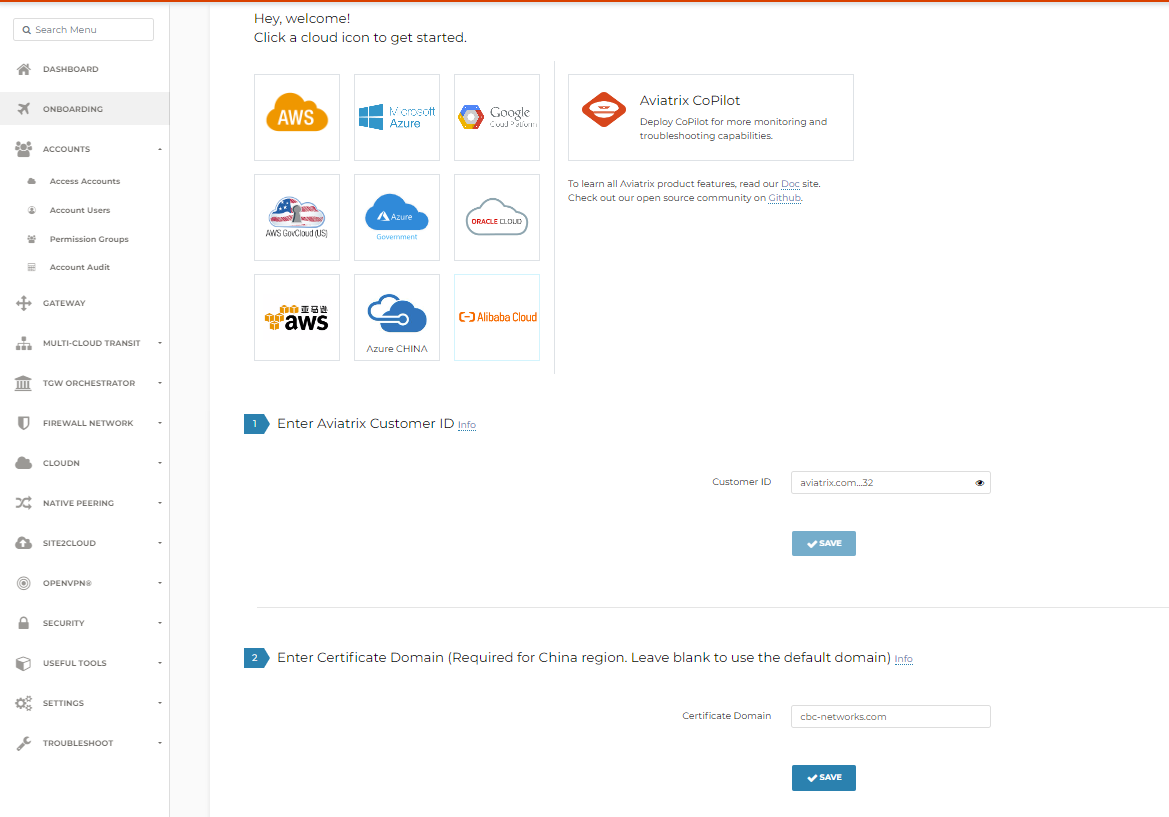The width and height of the screenshot is (1169, 817).
Task: Click the Useful Tools cube icon
Action: point(24,663)
